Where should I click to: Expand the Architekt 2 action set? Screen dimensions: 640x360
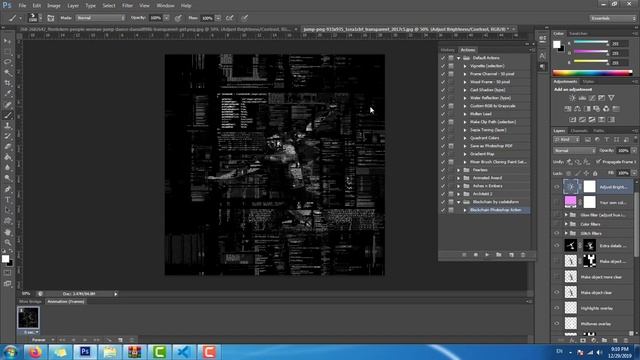point(458,194)
